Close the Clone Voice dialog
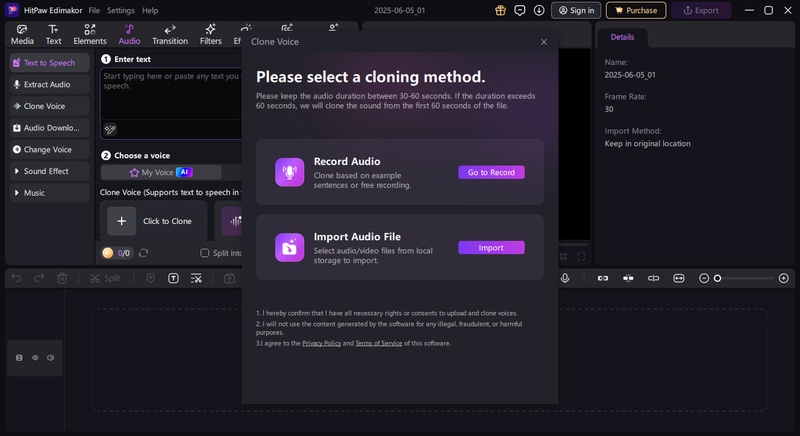 [544, 42]
